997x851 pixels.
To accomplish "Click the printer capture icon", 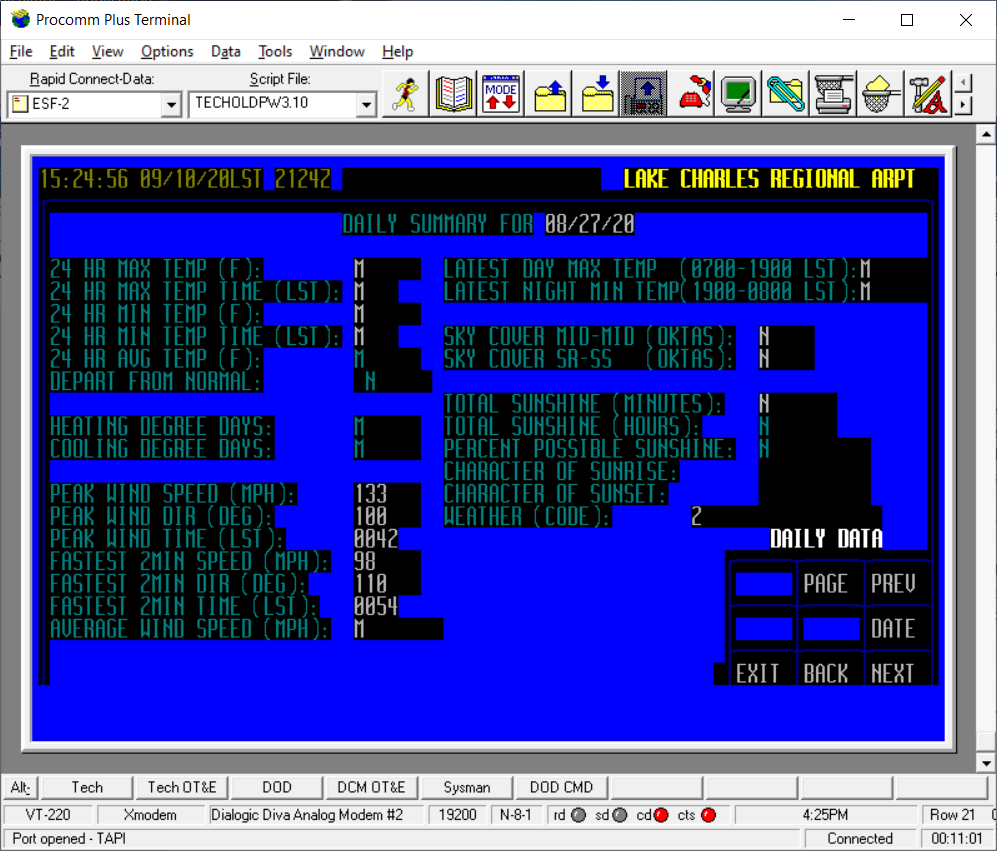I will pyautogui.click(x=832, y=94).
